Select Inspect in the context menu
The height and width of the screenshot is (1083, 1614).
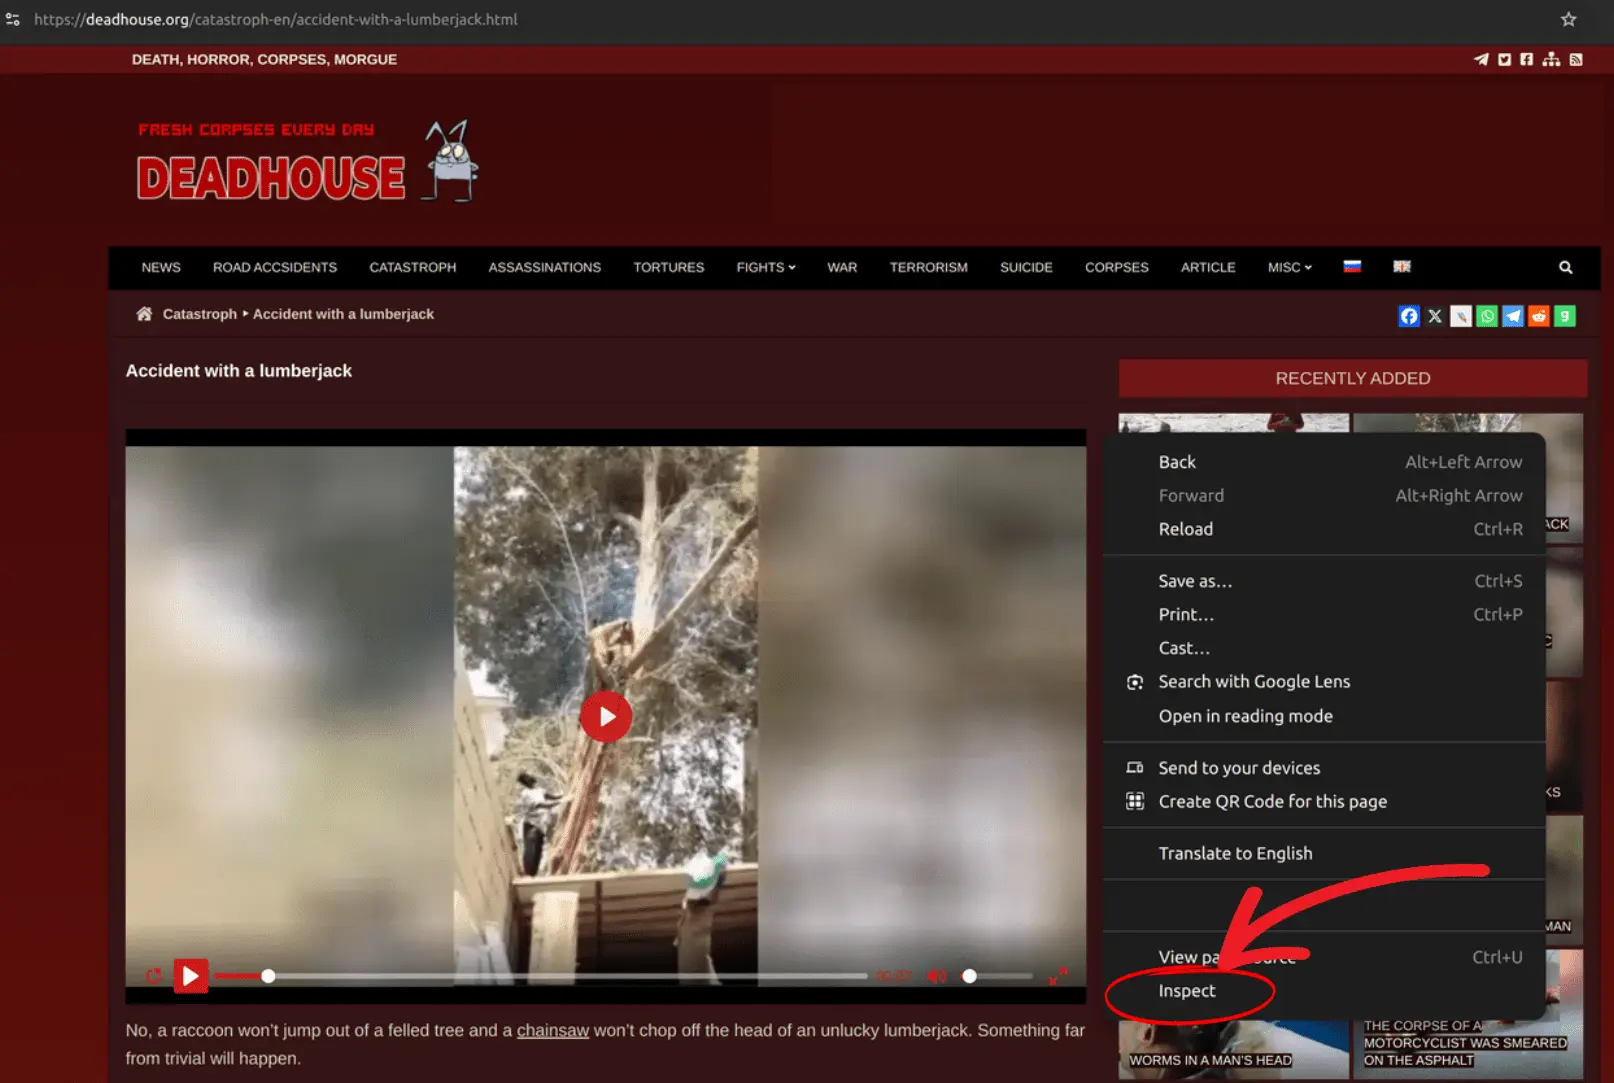coord(1324,991)
